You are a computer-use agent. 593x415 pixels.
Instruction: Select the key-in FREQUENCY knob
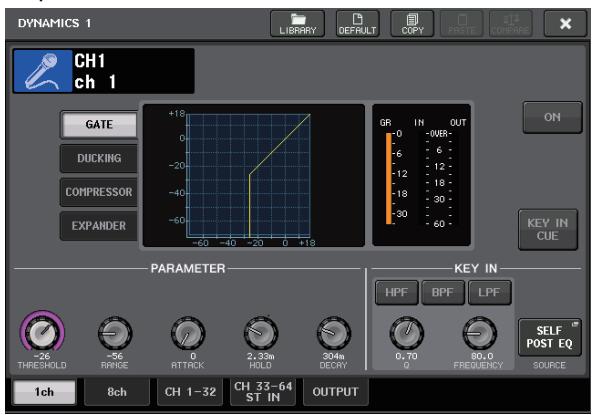[x=480, y=333]
